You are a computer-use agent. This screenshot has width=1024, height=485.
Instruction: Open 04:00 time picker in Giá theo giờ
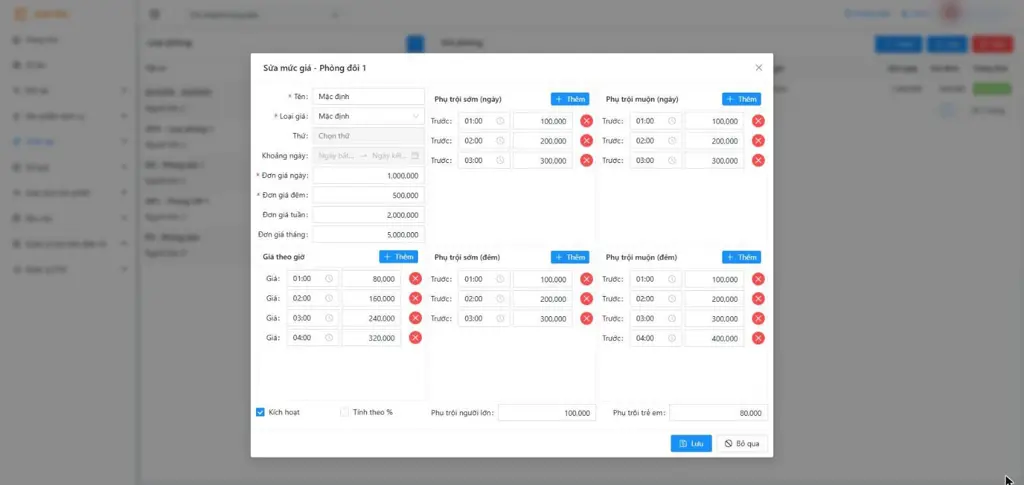pos(313,337)
